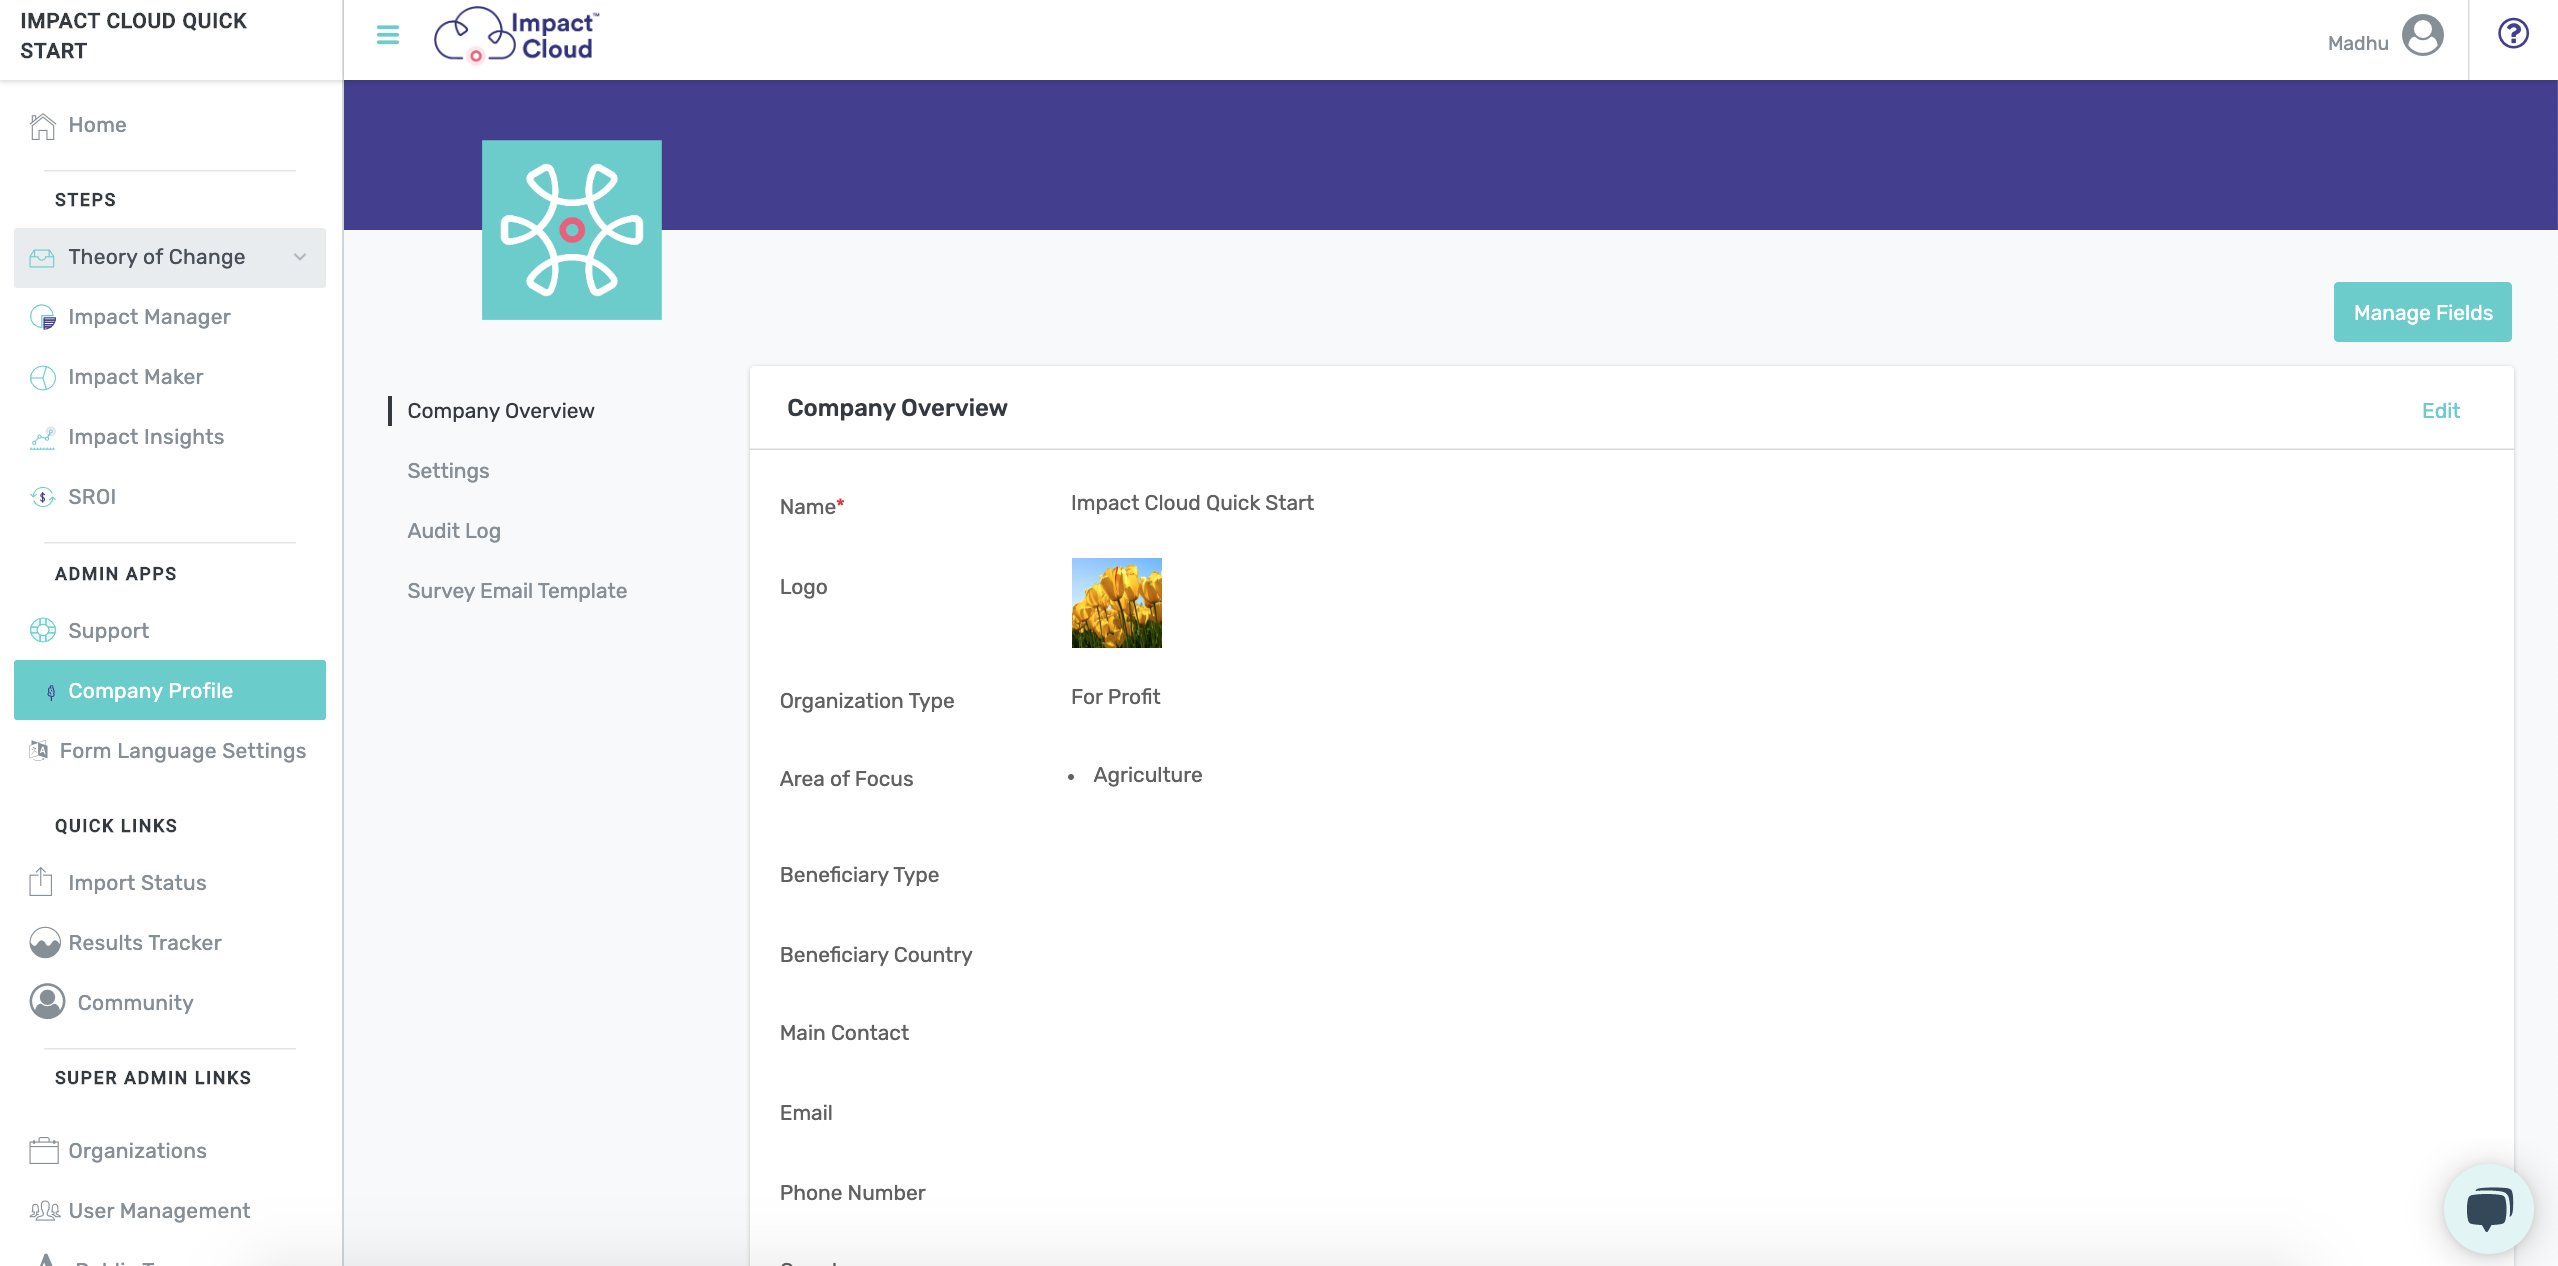Click the Impact Cloud logo
The height and width of the screenshot is (1266, 2558).
pyautogui.click(x=516, y=36)
